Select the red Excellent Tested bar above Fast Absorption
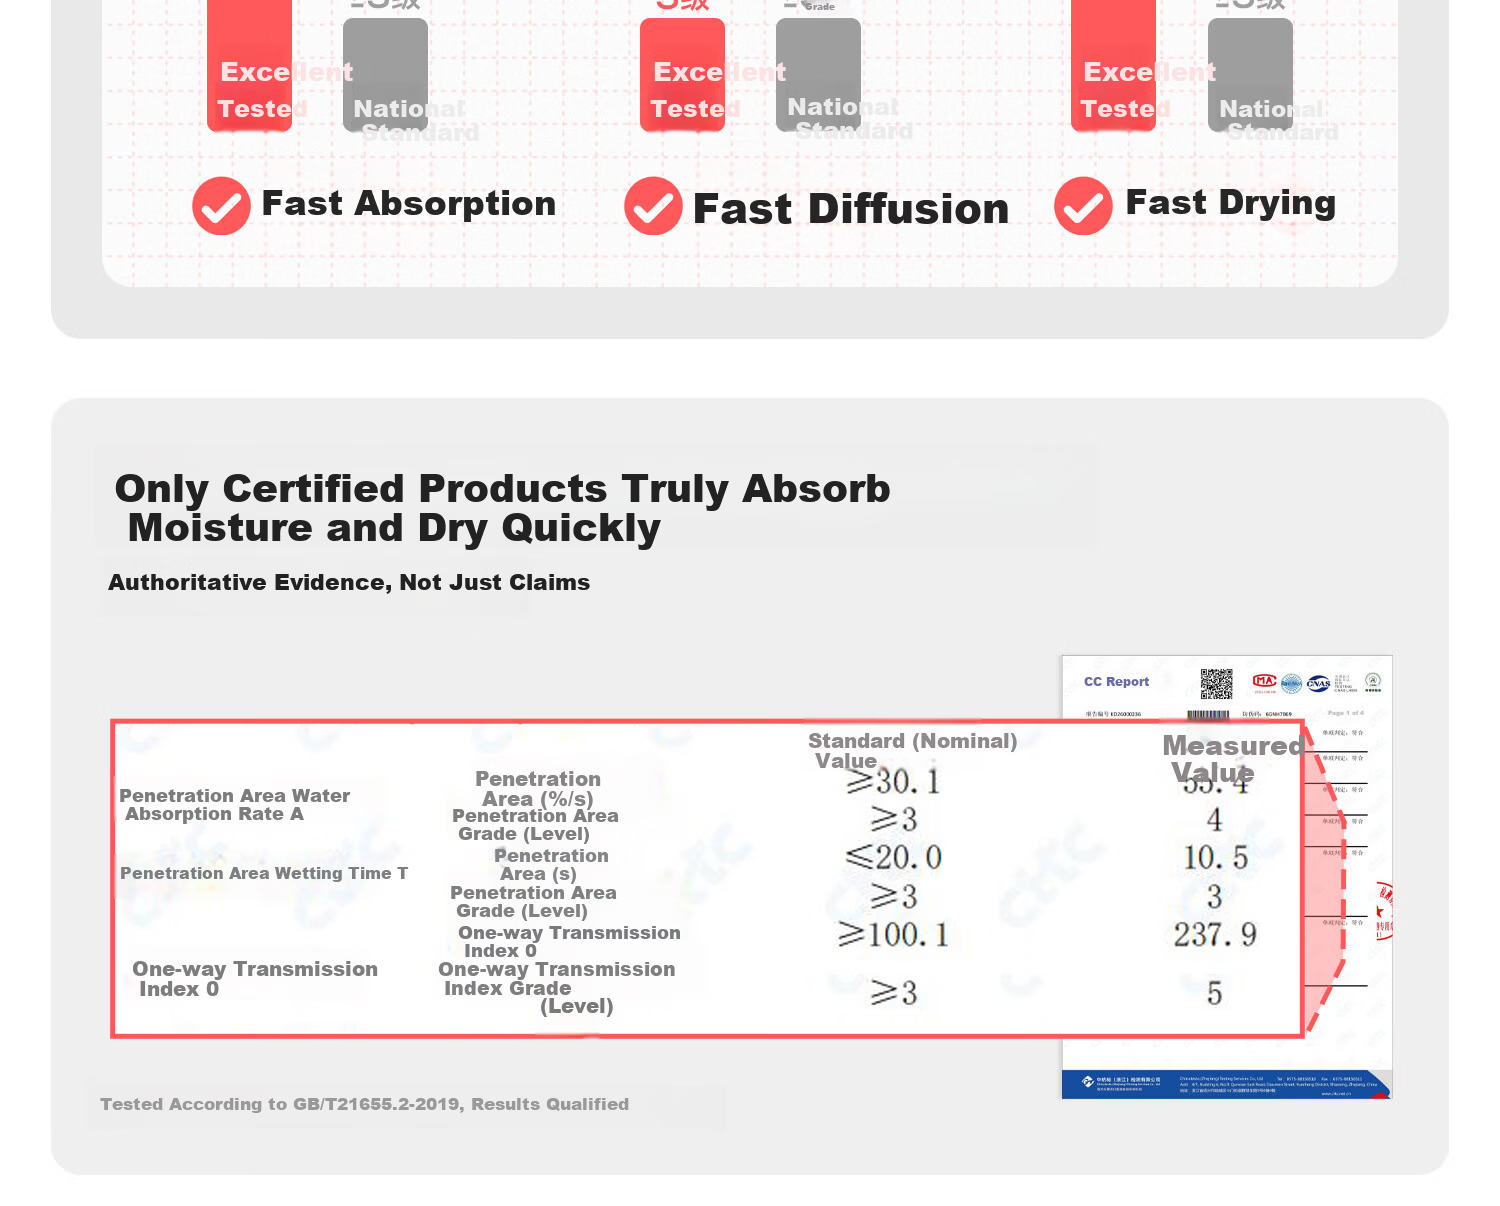1500x1206 pixels. click(249, 65)
